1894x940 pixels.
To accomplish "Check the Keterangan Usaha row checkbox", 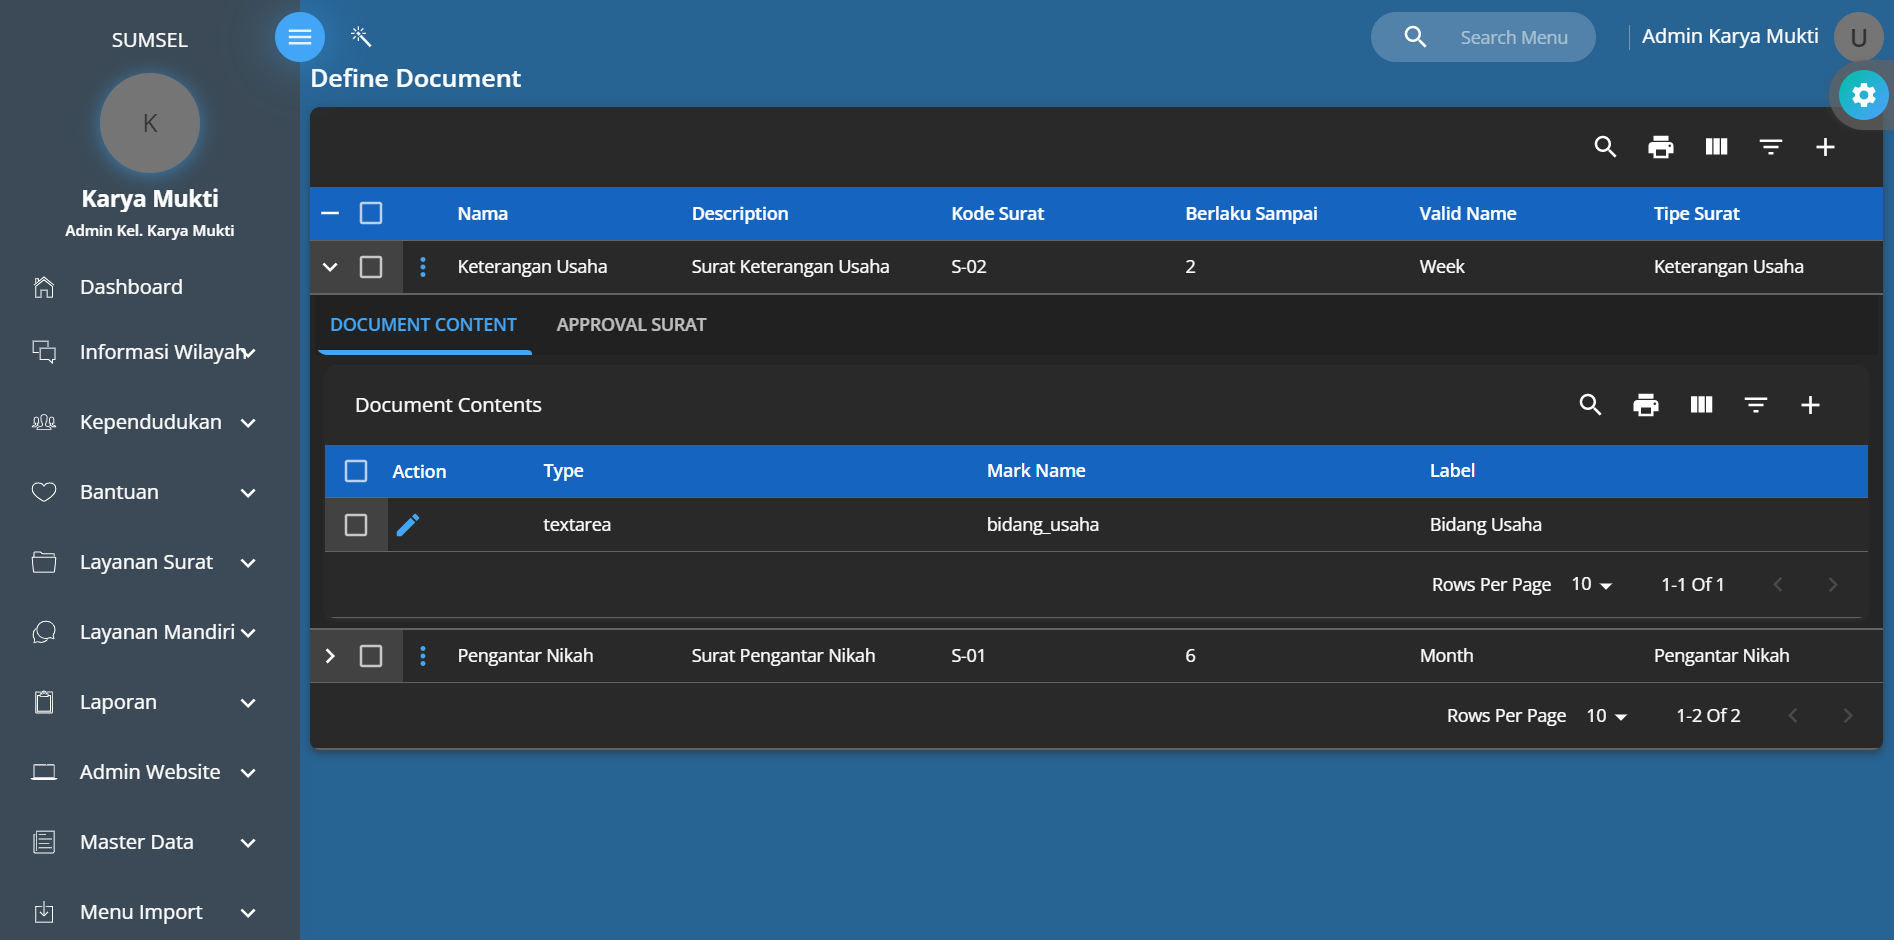I will (x=371, y=267).
